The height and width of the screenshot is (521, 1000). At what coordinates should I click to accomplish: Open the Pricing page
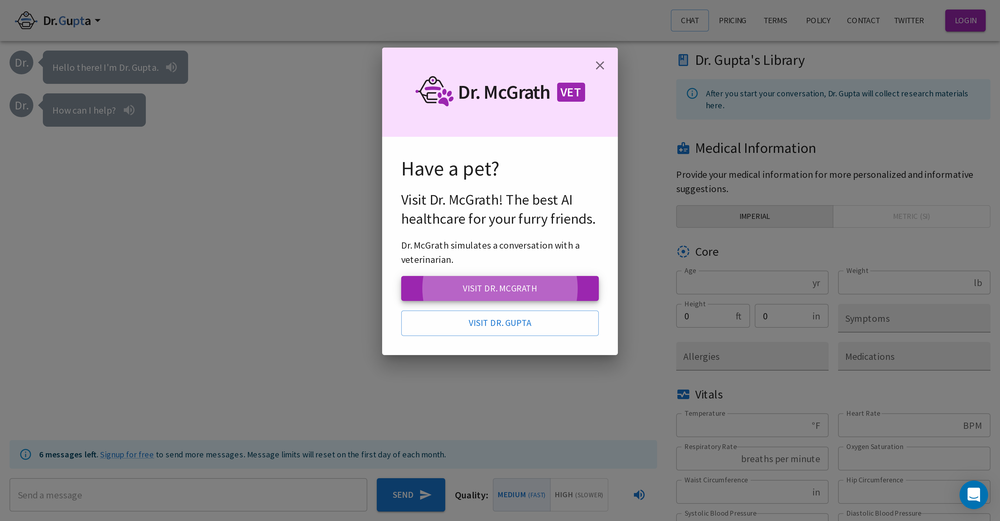click(x=732, y=20)
